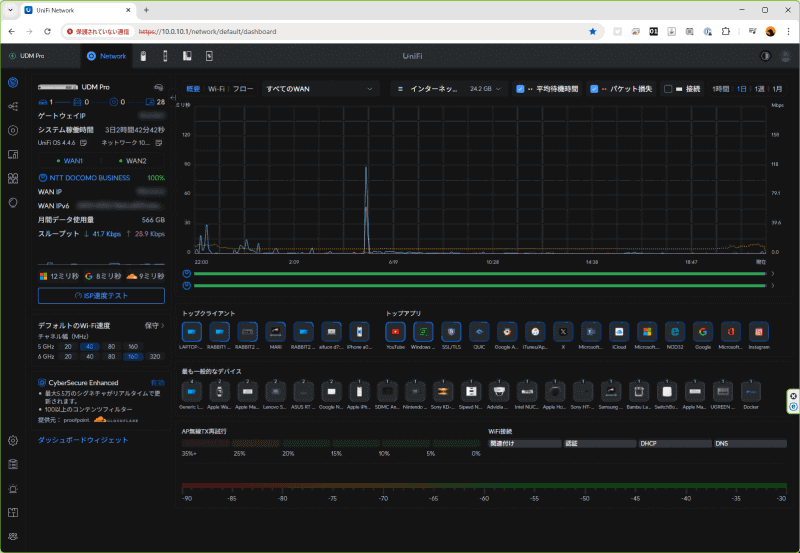Open the Client Devices sidebar icon
800x553 pixels.
pos(13,154)
